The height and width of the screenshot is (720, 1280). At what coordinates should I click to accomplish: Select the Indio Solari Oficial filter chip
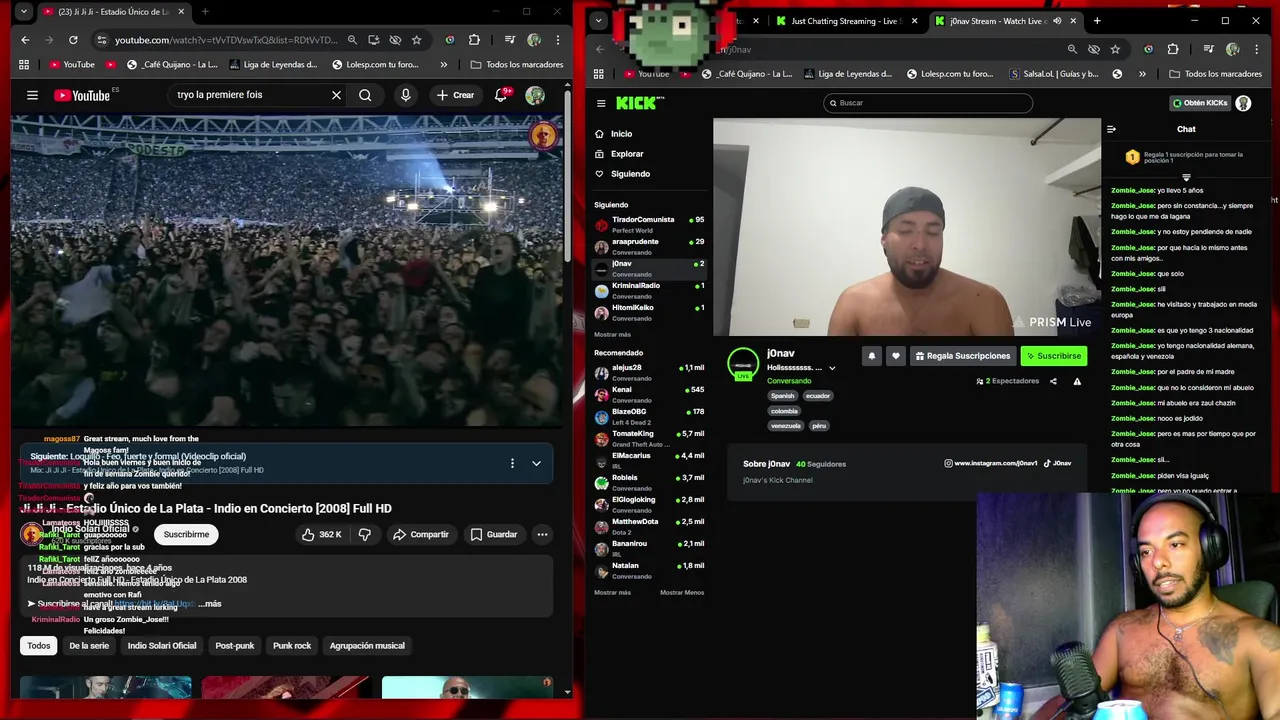click(x=162, y=646)
